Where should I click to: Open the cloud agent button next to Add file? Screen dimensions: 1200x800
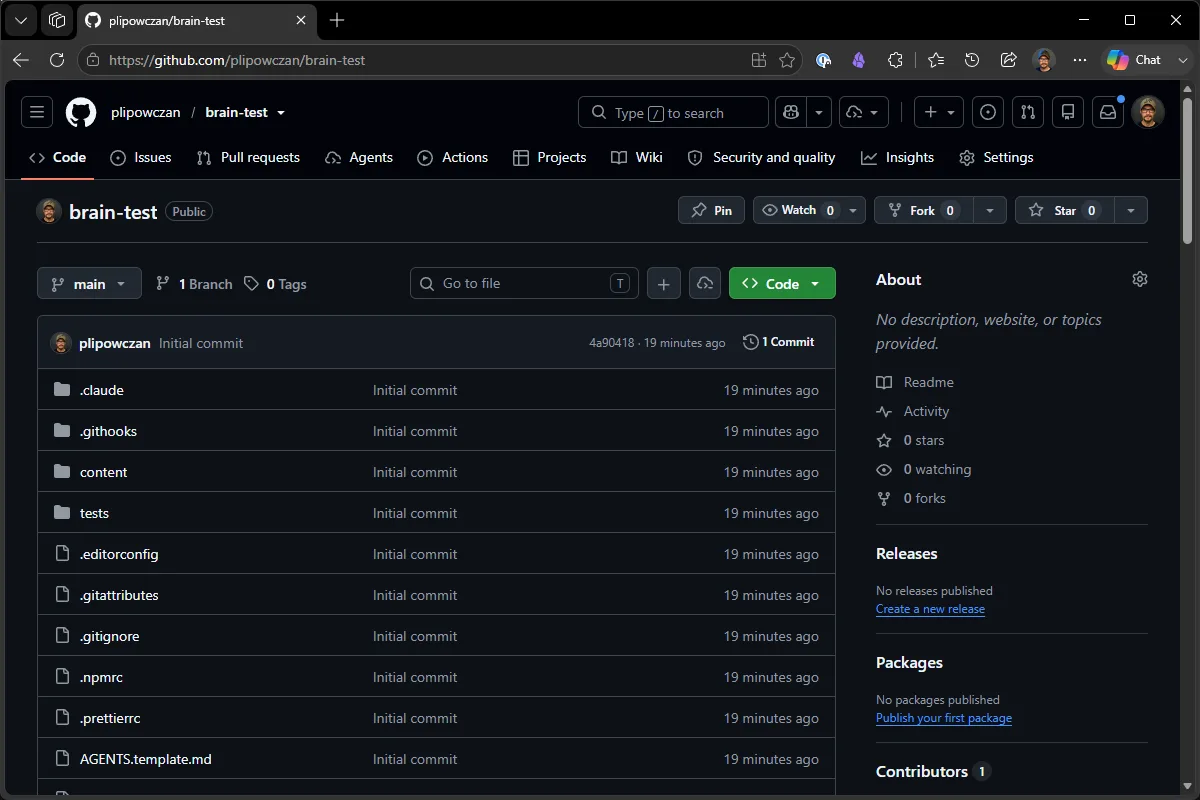tap(705, 284)
